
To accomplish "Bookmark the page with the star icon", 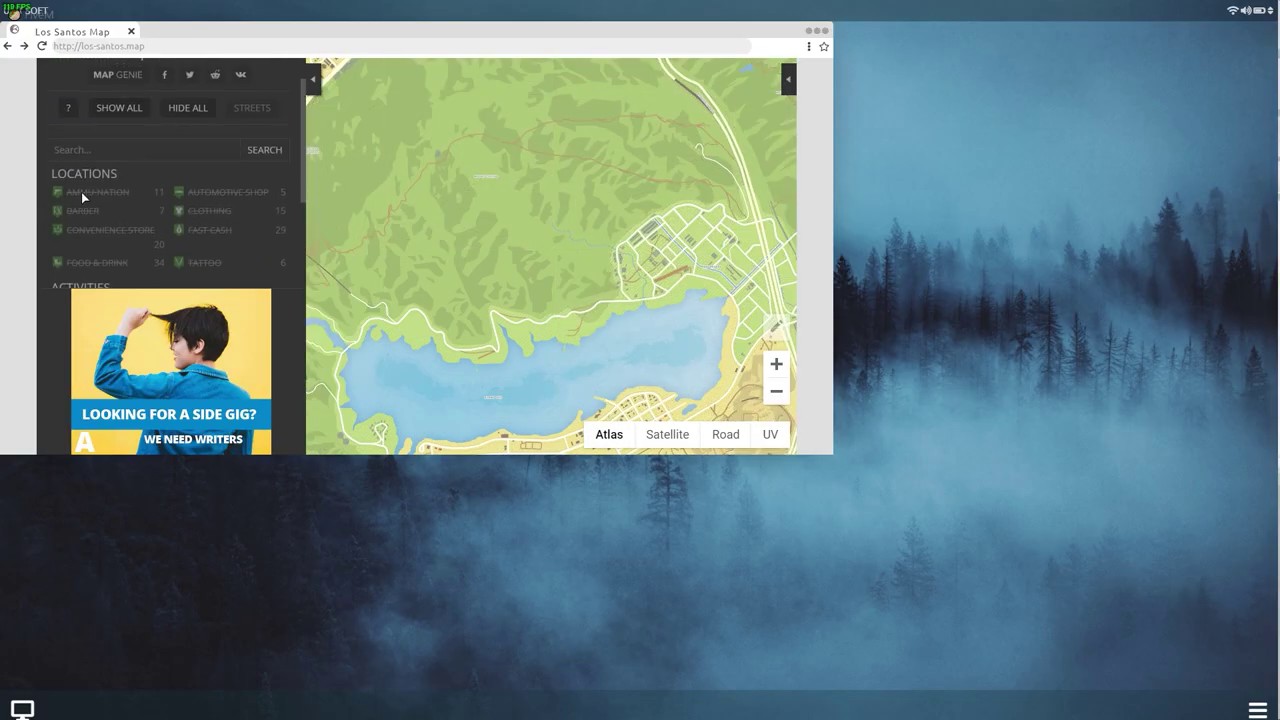I will [824, 46].
